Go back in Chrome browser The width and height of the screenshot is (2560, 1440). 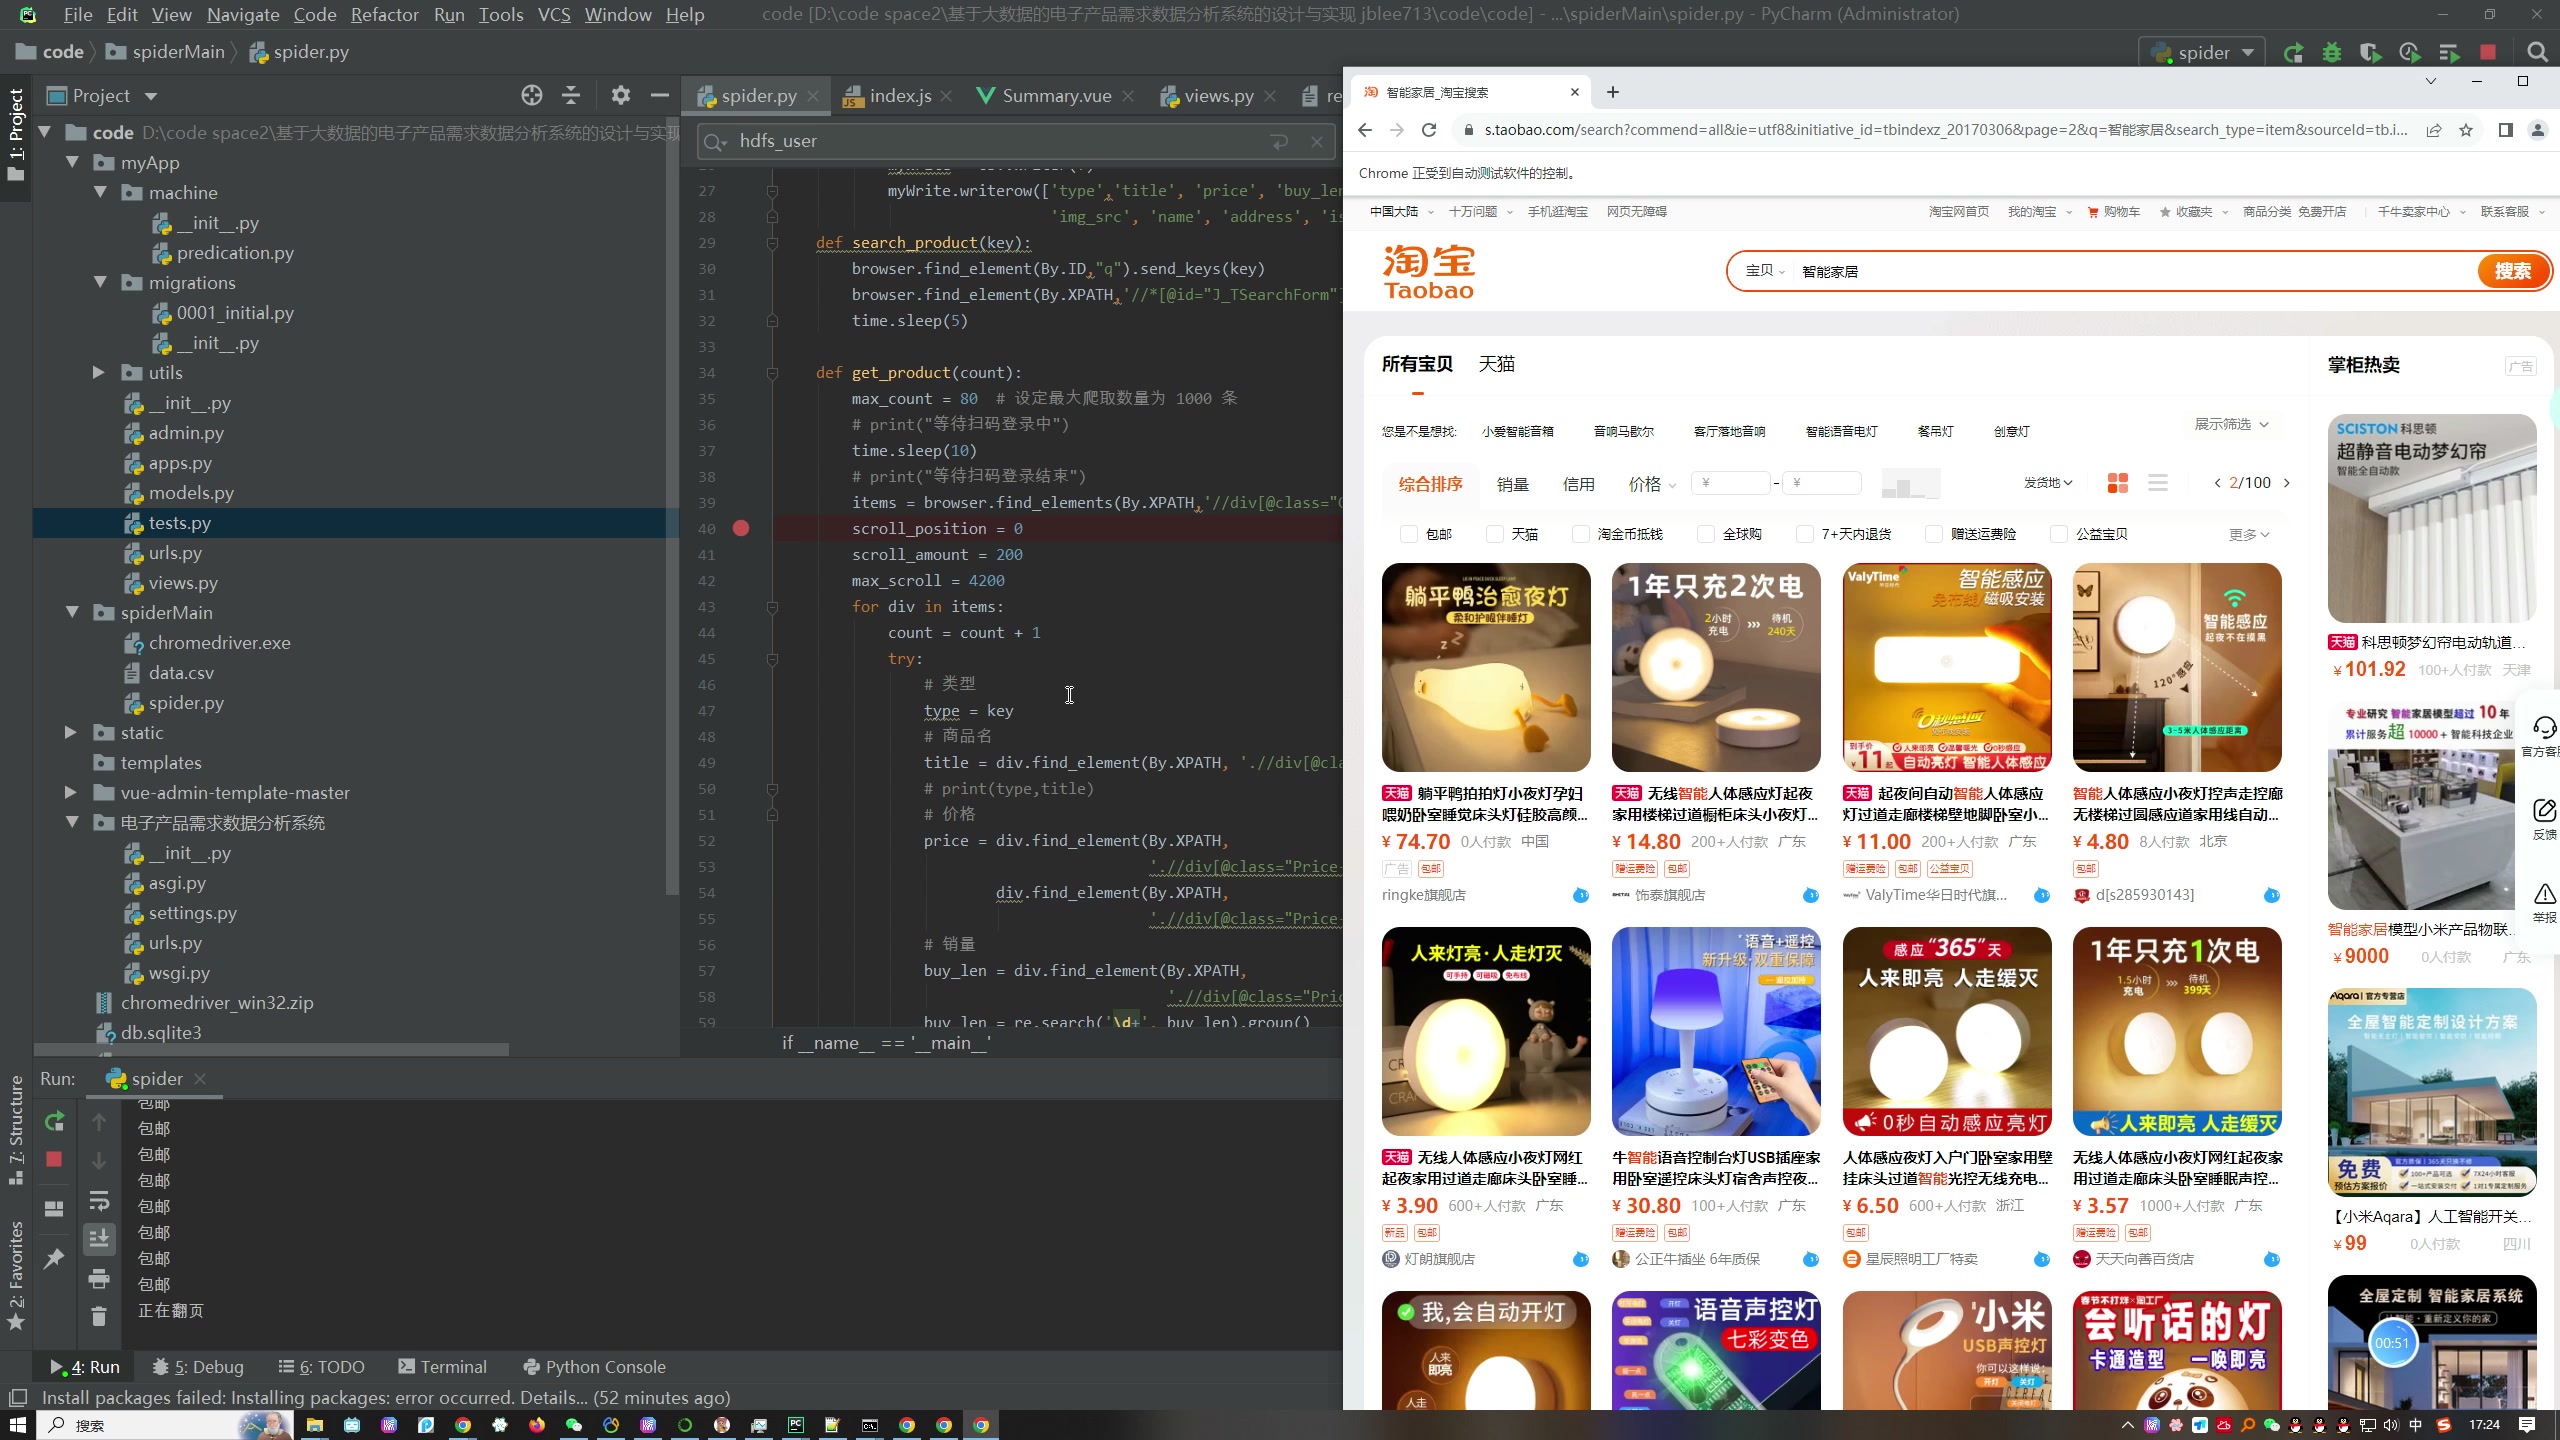1365,130
